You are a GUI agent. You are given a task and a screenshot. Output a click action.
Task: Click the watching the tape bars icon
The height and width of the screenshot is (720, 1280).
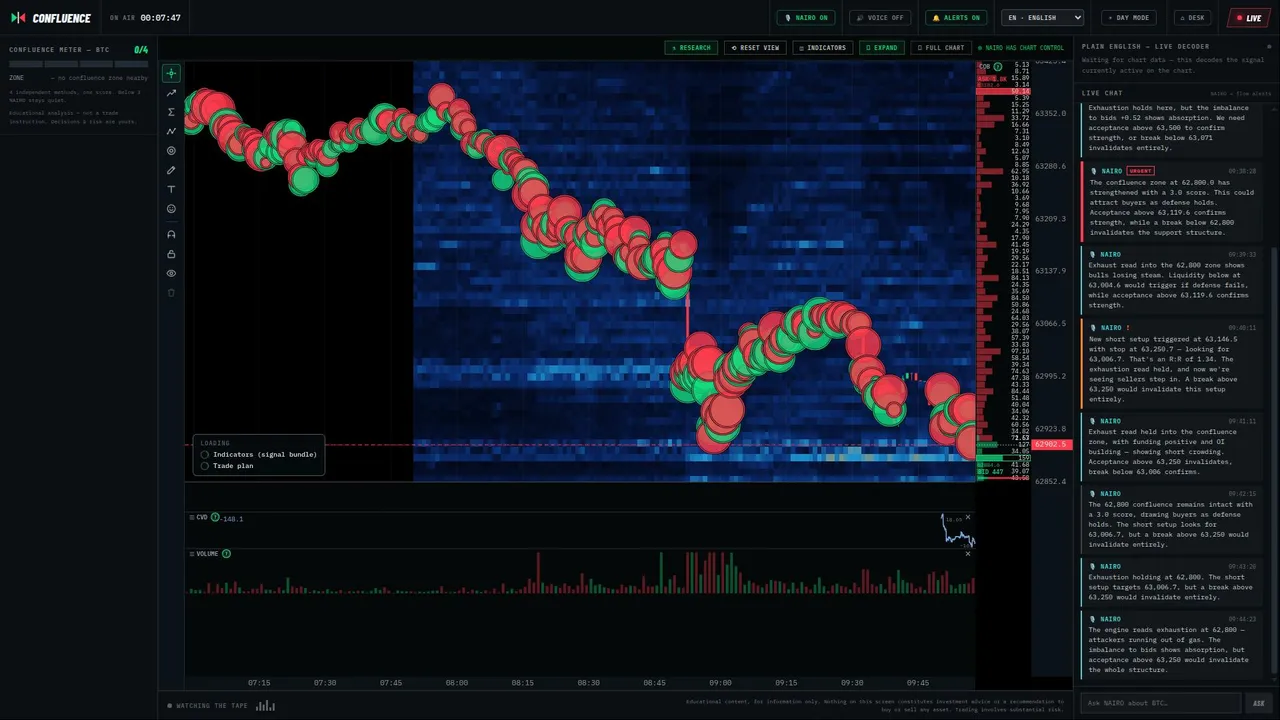[x=265, y=706]
